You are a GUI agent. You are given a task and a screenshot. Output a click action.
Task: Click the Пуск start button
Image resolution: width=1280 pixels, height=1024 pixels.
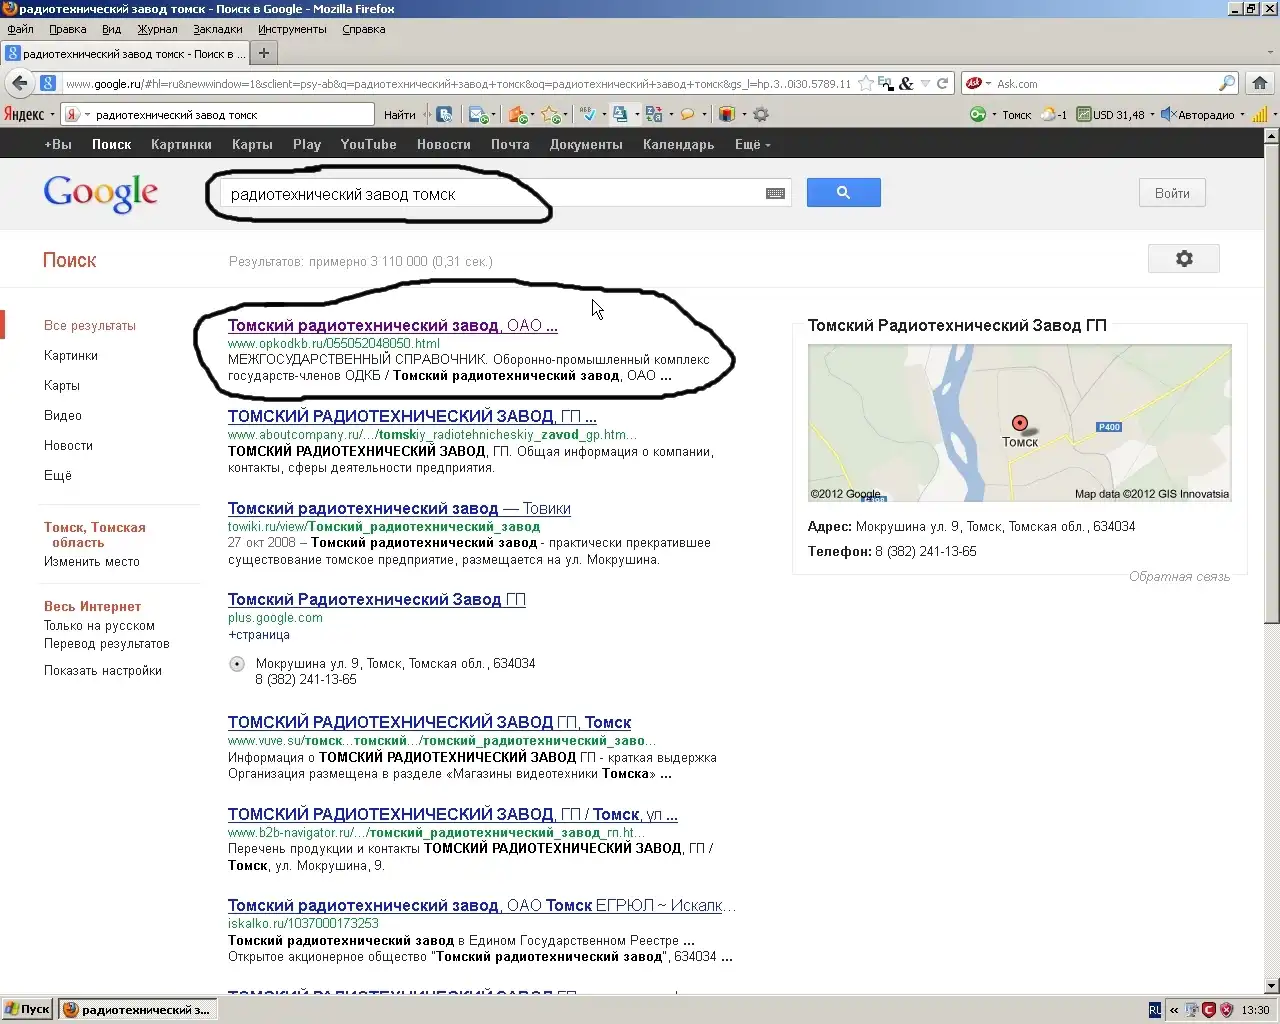[28, 1010]
